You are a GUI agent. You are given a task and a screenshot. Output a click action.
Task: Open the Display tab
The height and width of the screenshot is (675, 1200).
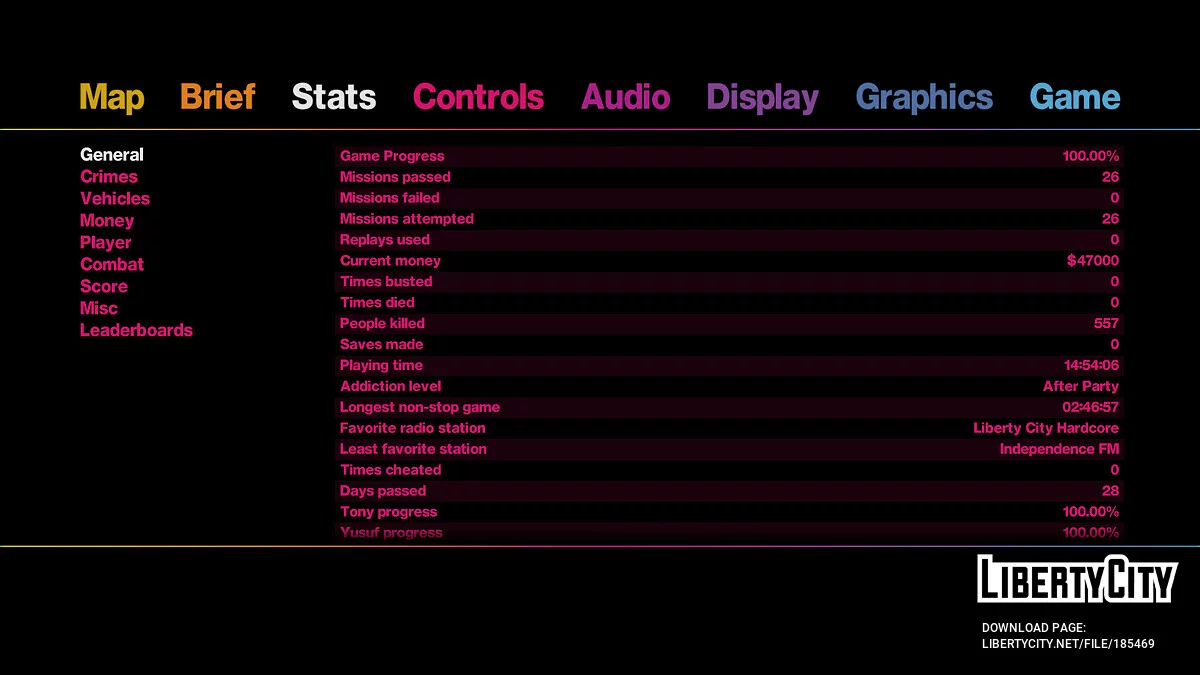762,97
